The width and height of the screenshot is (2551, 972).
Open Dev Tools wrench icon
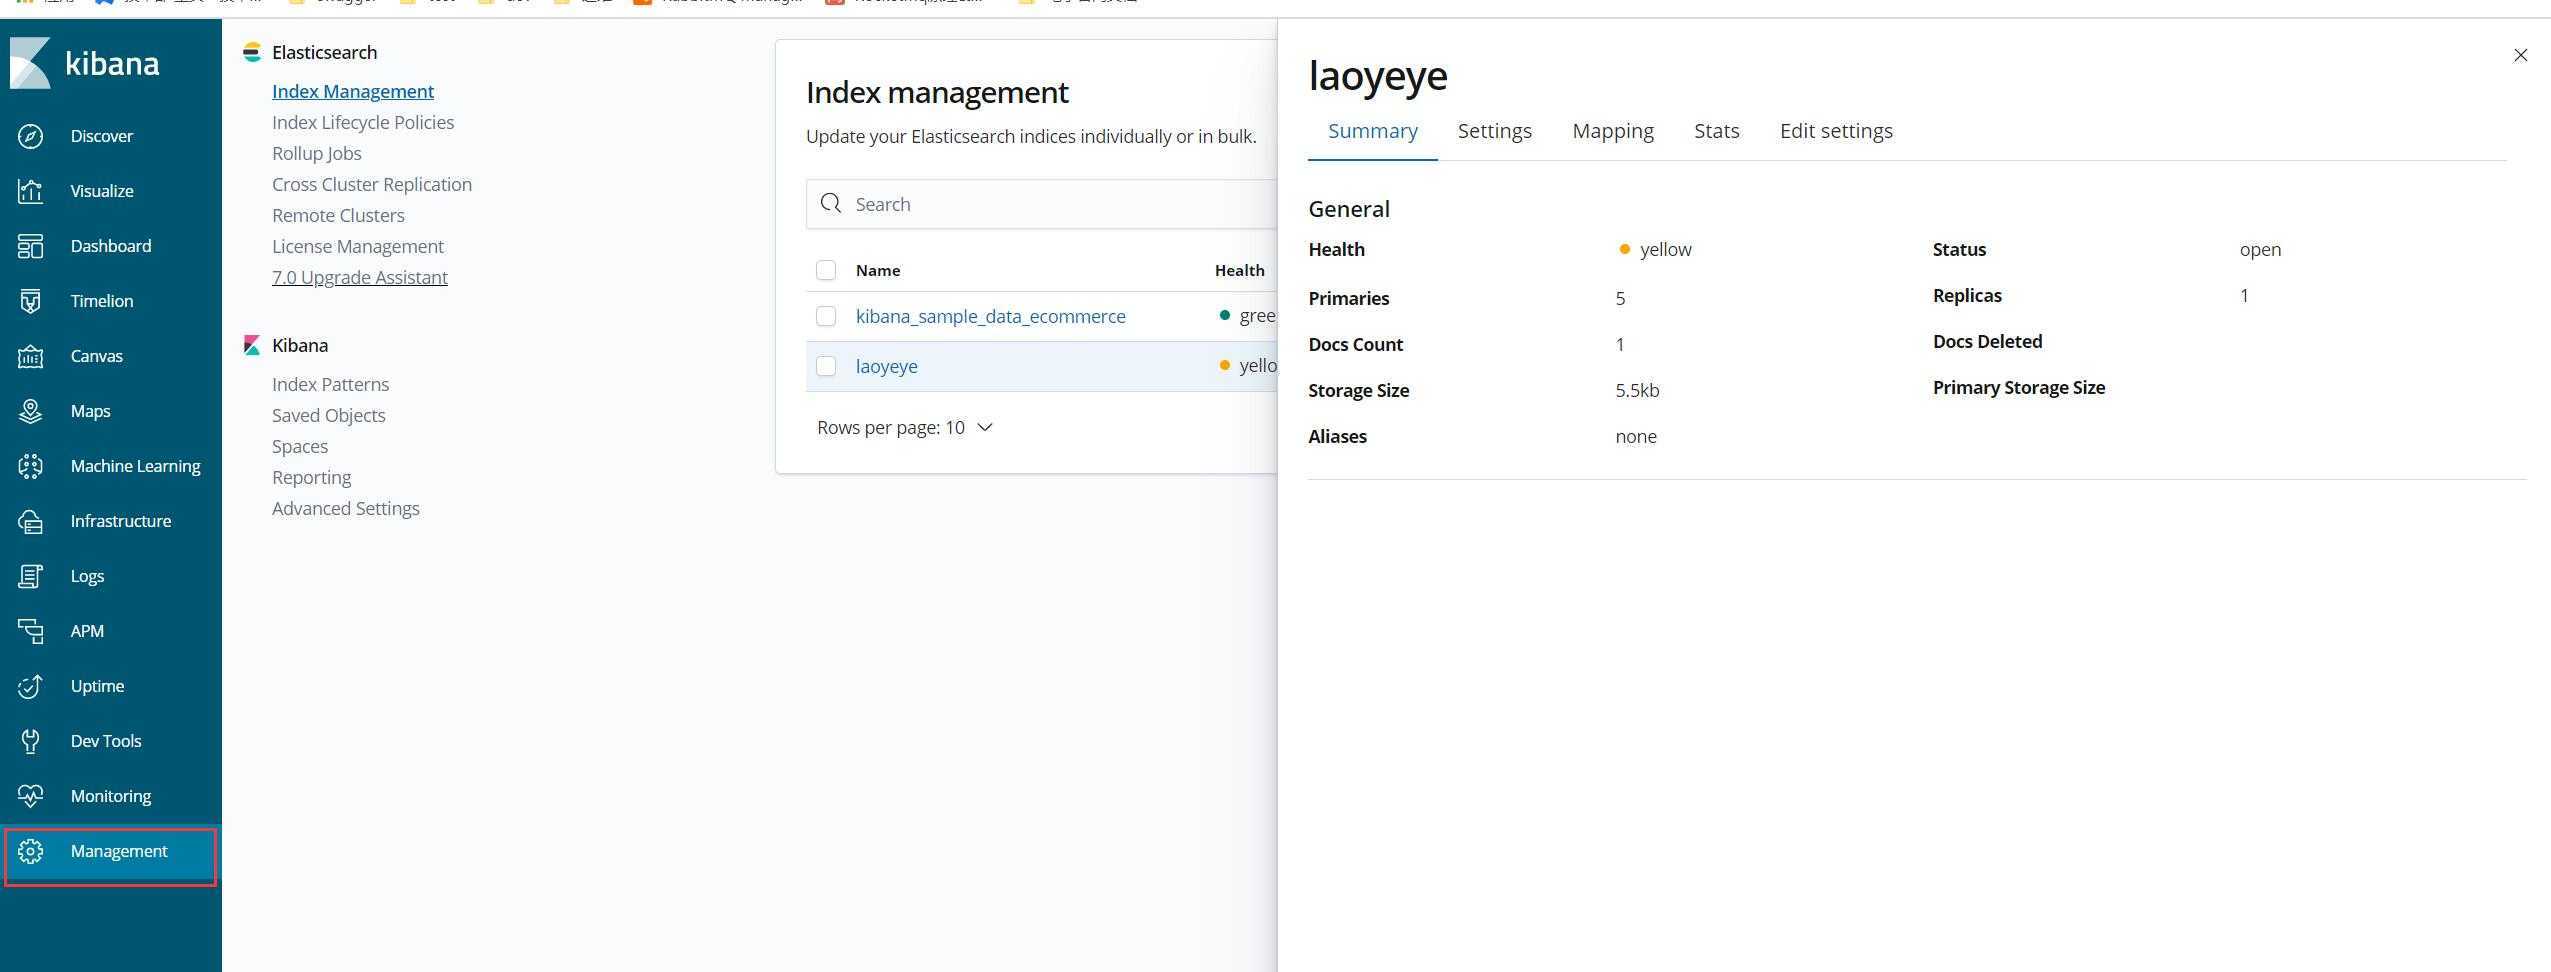coord(31,741)
